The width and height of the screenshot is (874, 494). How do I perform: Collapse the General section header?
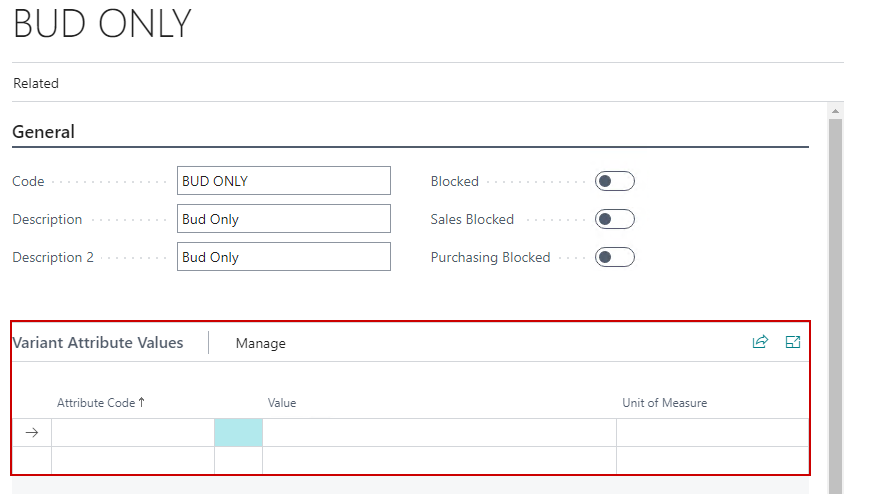(43, 132)
